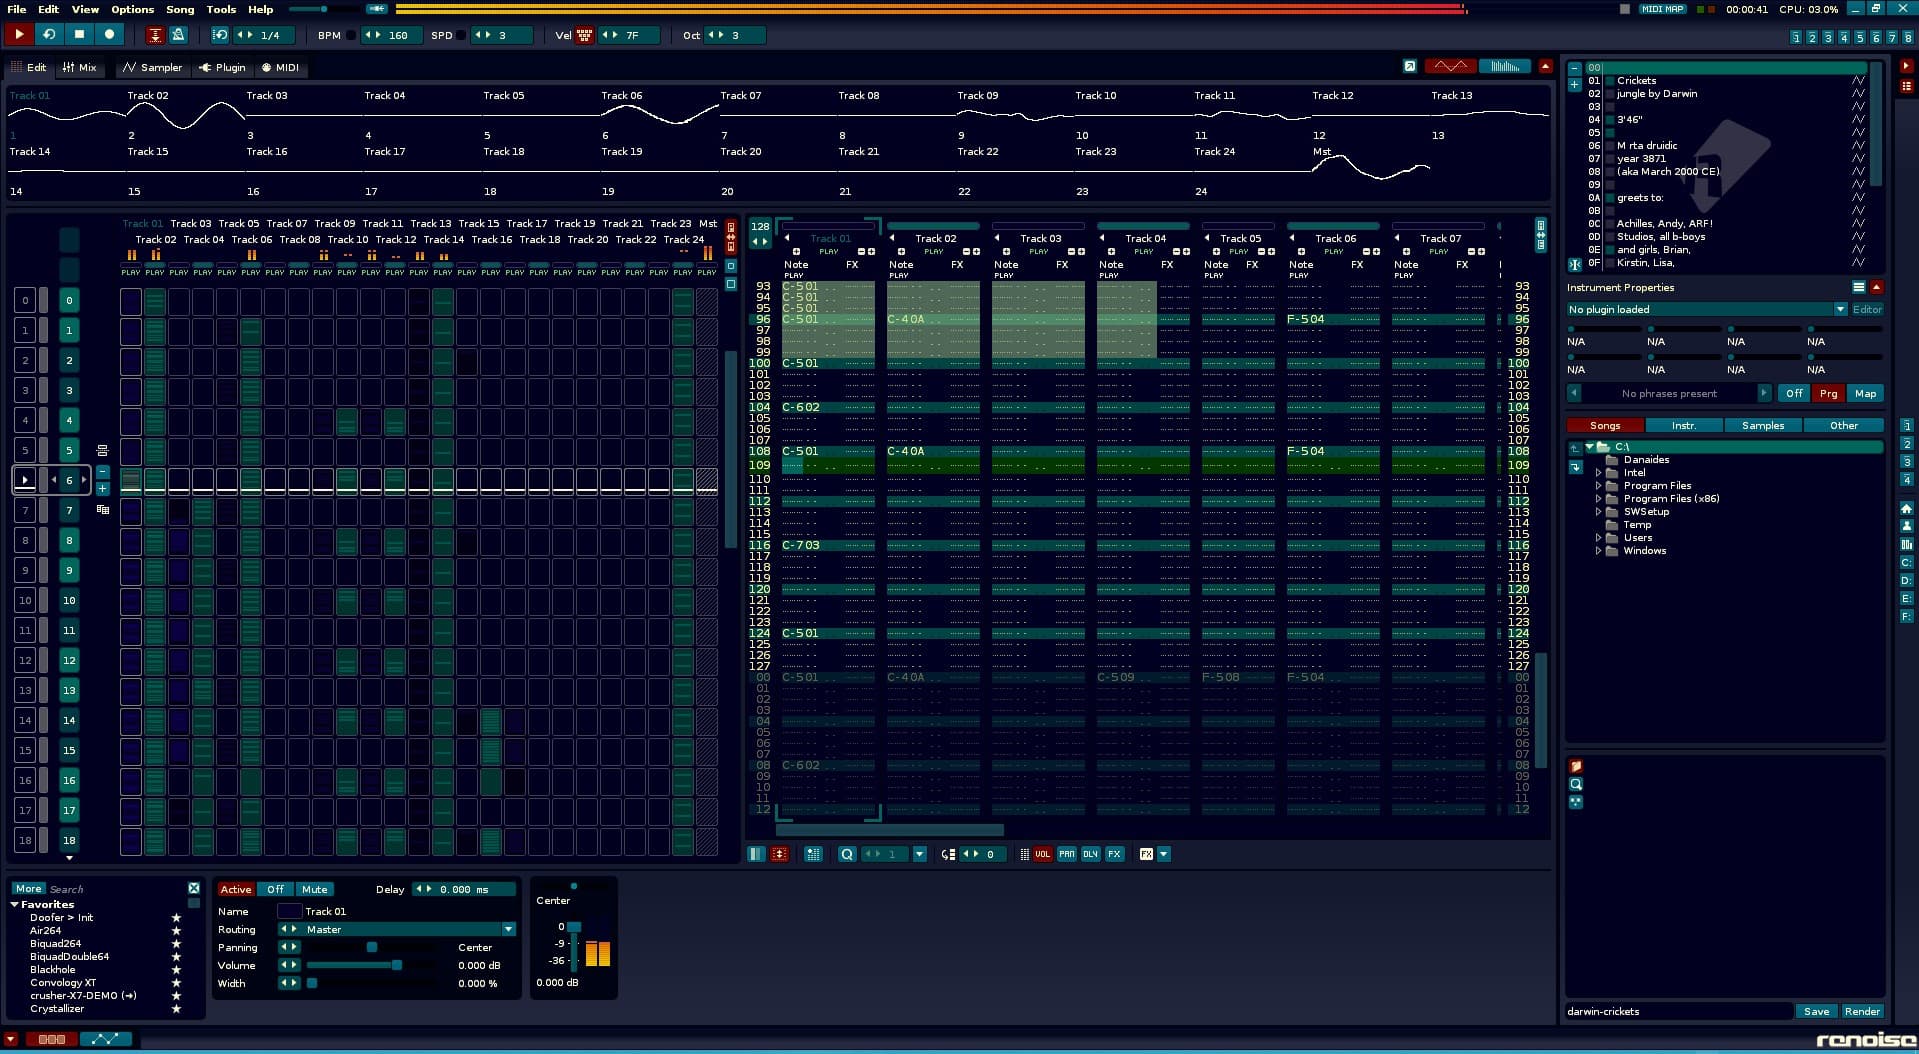Open the Song menu

pyautogui.click(x=180, y=9)
